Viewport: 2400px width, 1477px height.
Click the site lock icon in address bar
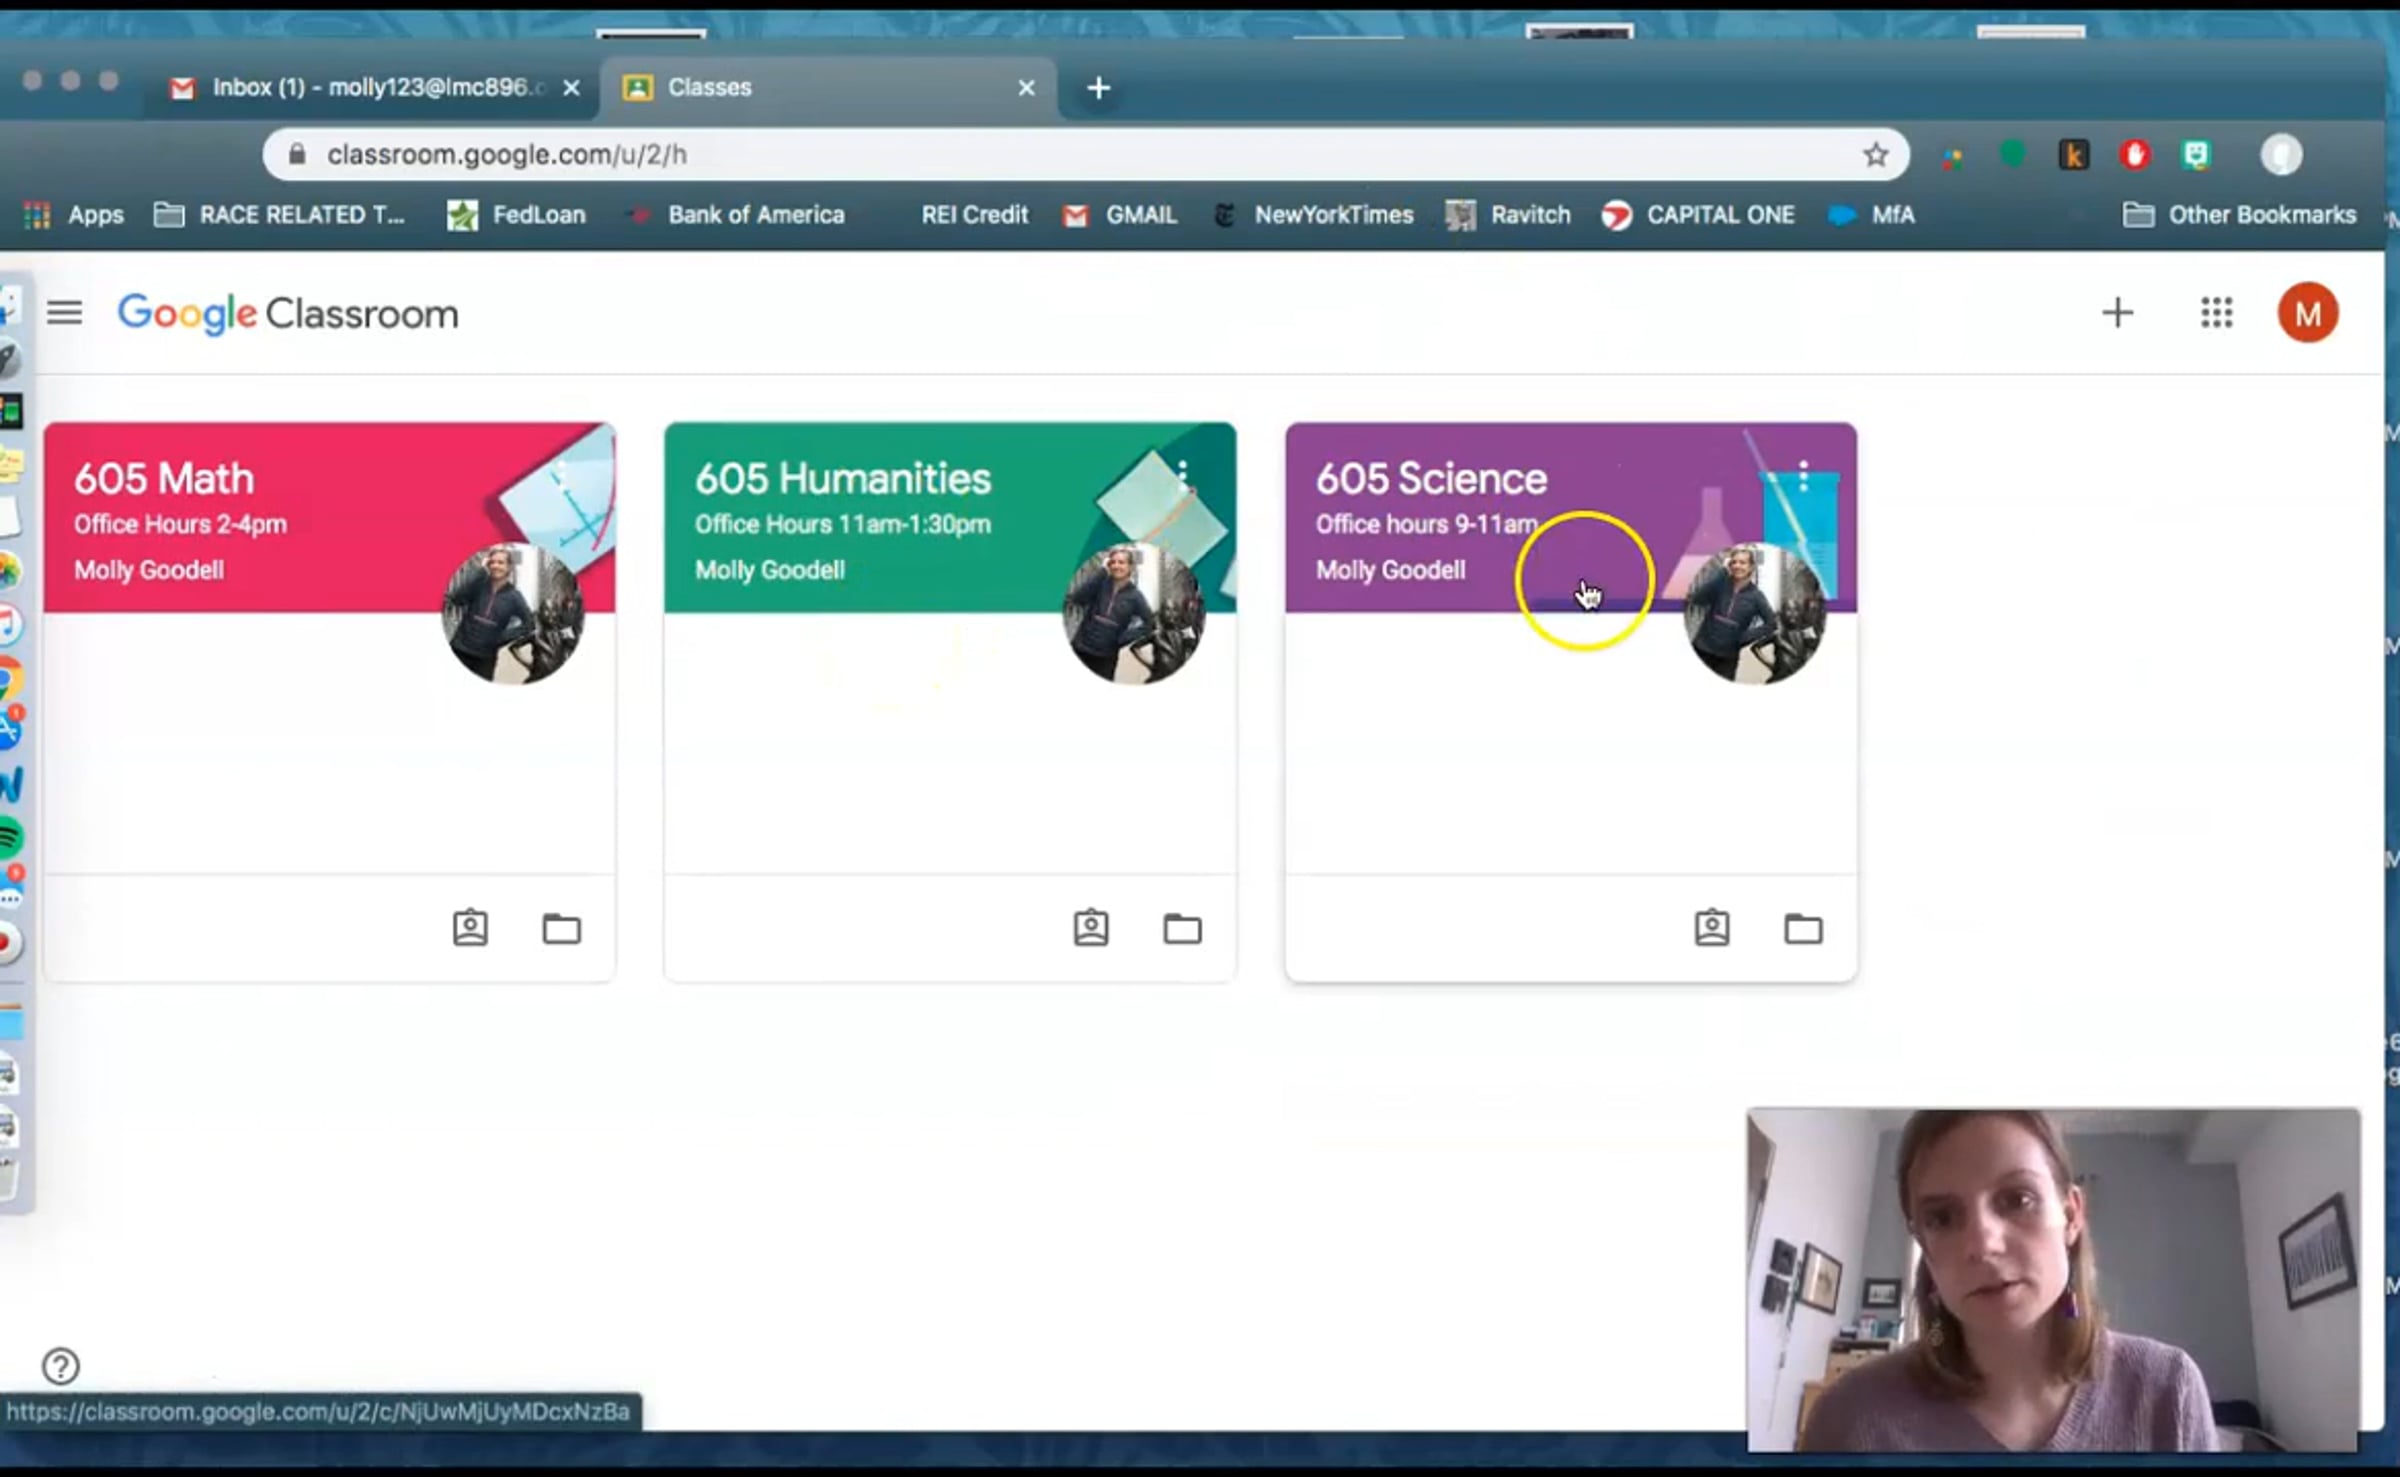[296, 154]
